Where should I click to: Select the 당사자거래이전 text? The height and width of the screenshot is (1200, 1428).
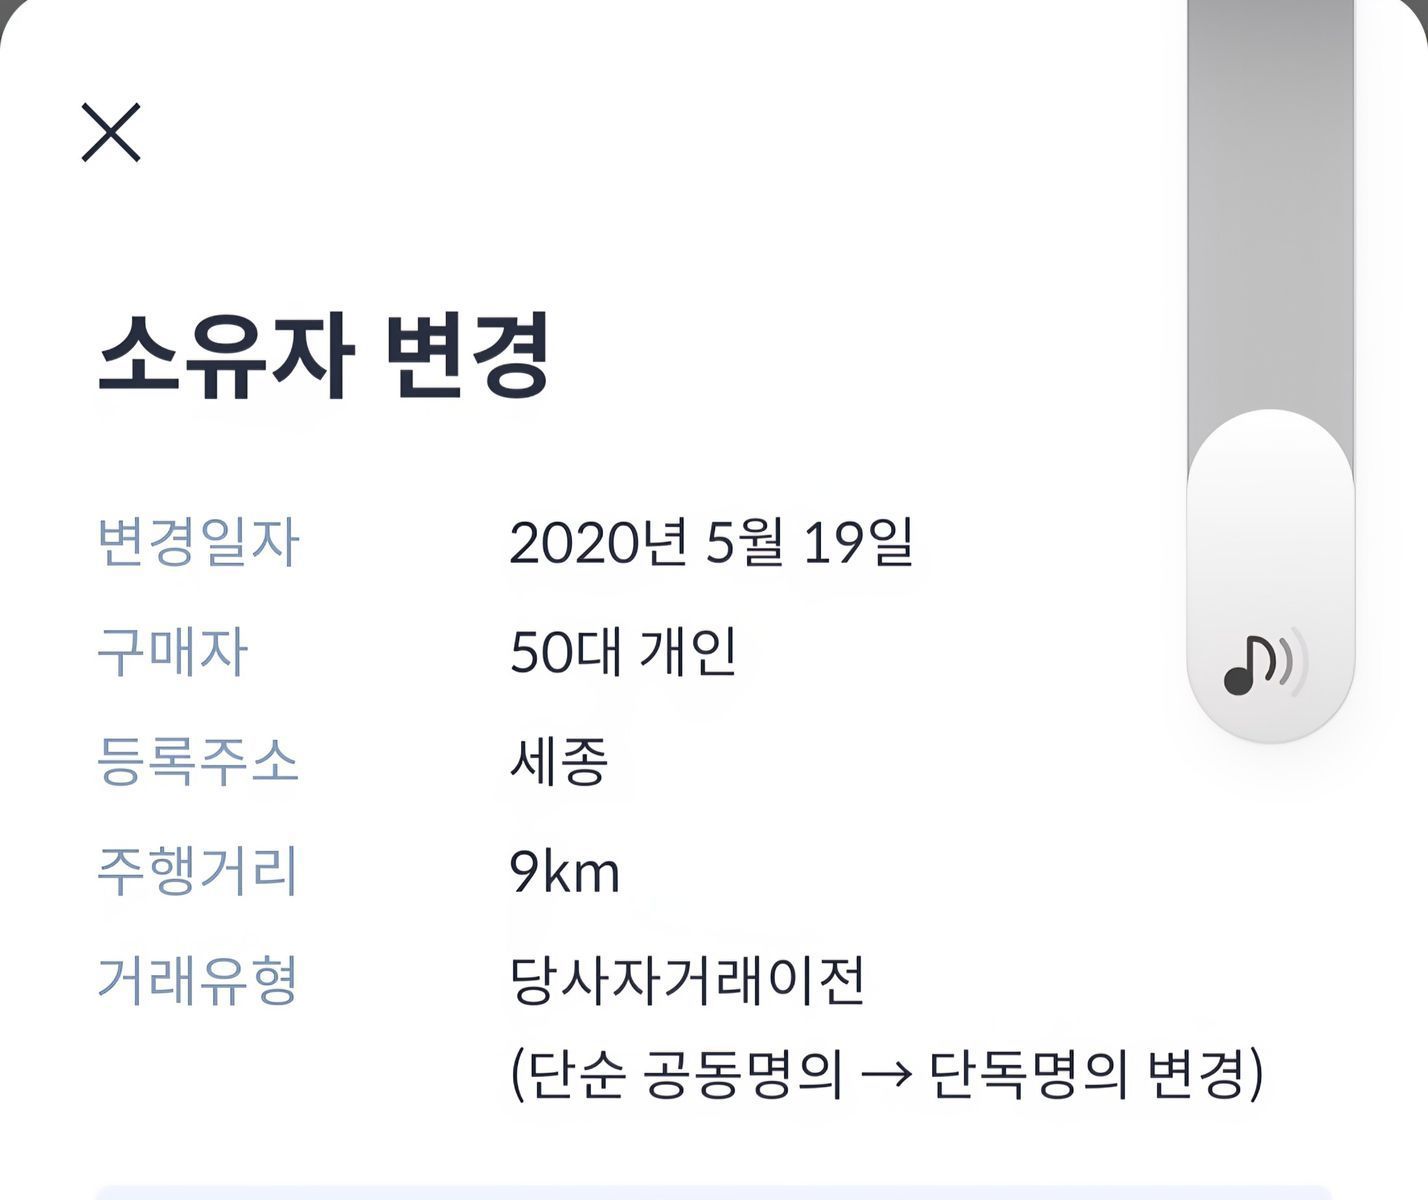pos(687,981)
